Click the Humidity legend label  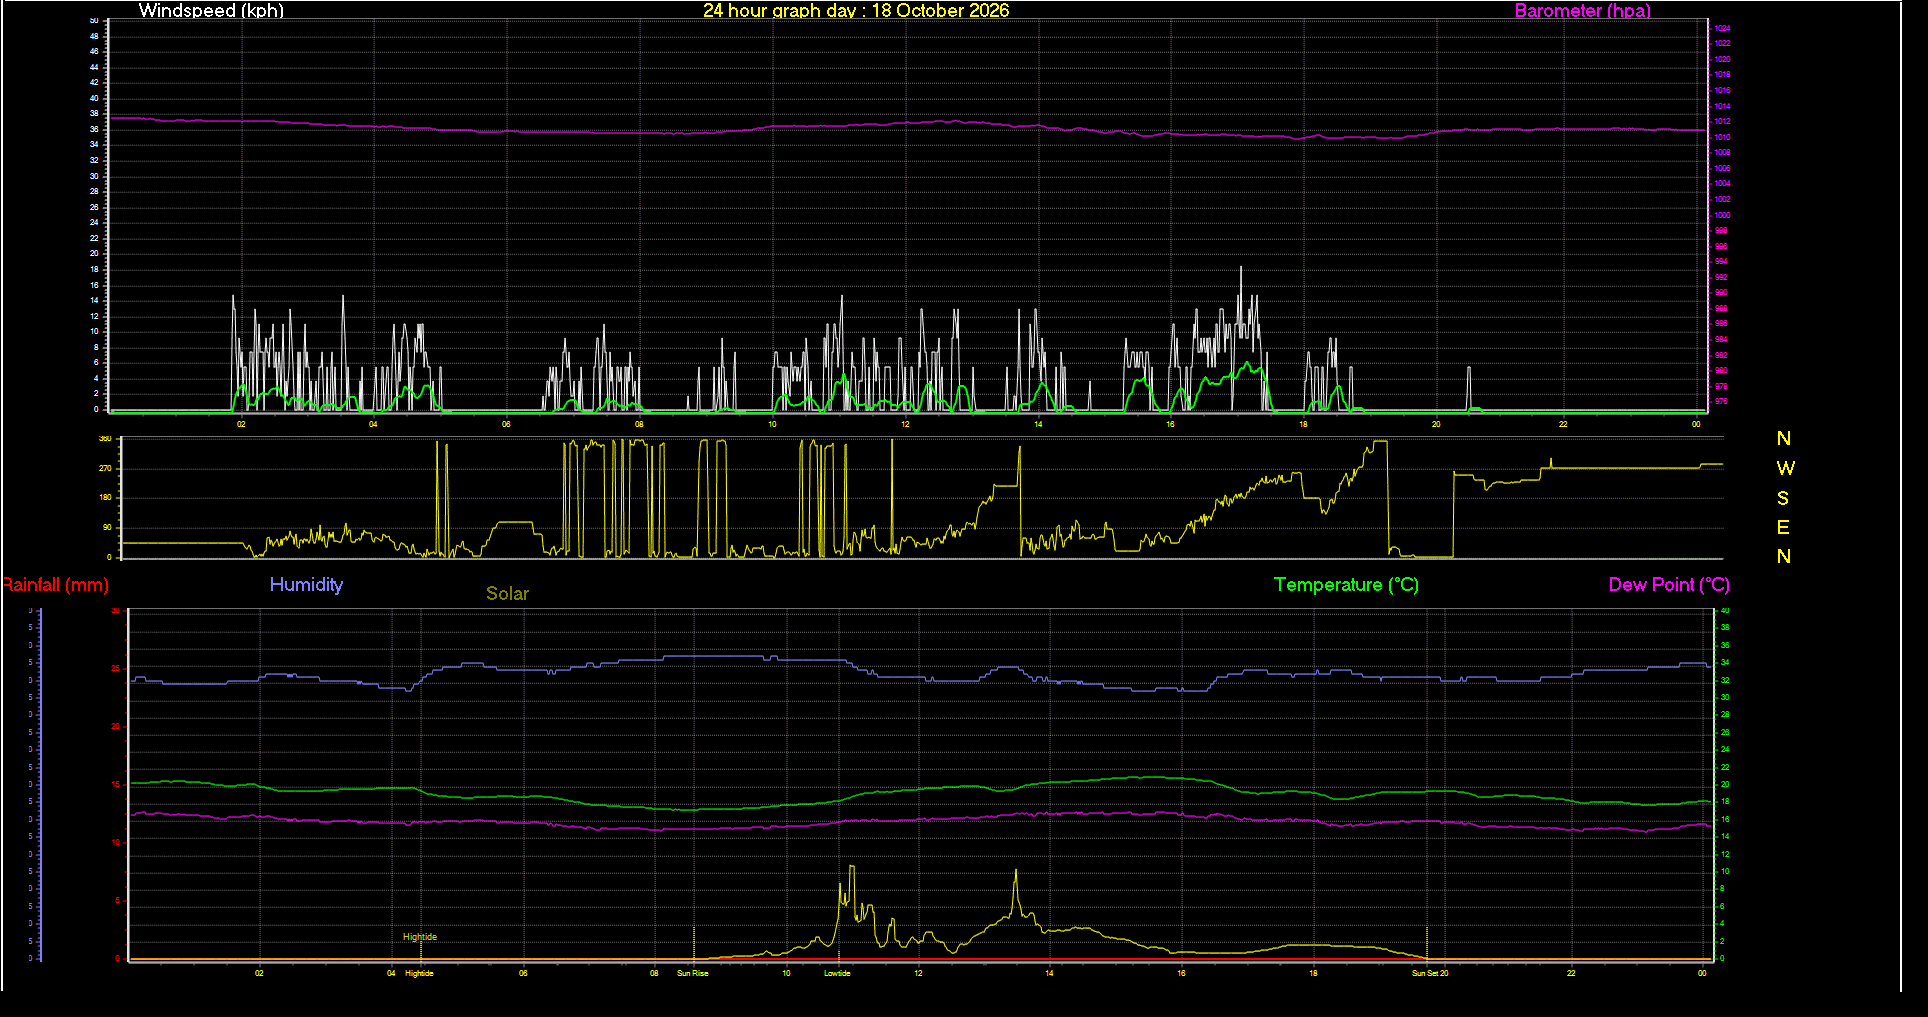click(x=306, y=585)
